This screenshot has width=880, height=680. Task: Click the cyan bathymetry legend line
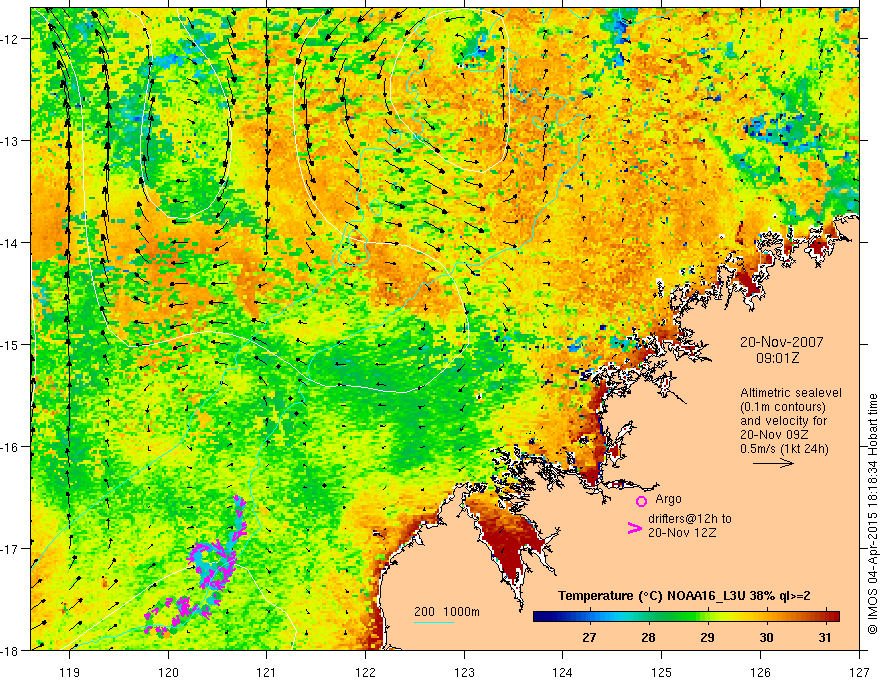(434, 622)
